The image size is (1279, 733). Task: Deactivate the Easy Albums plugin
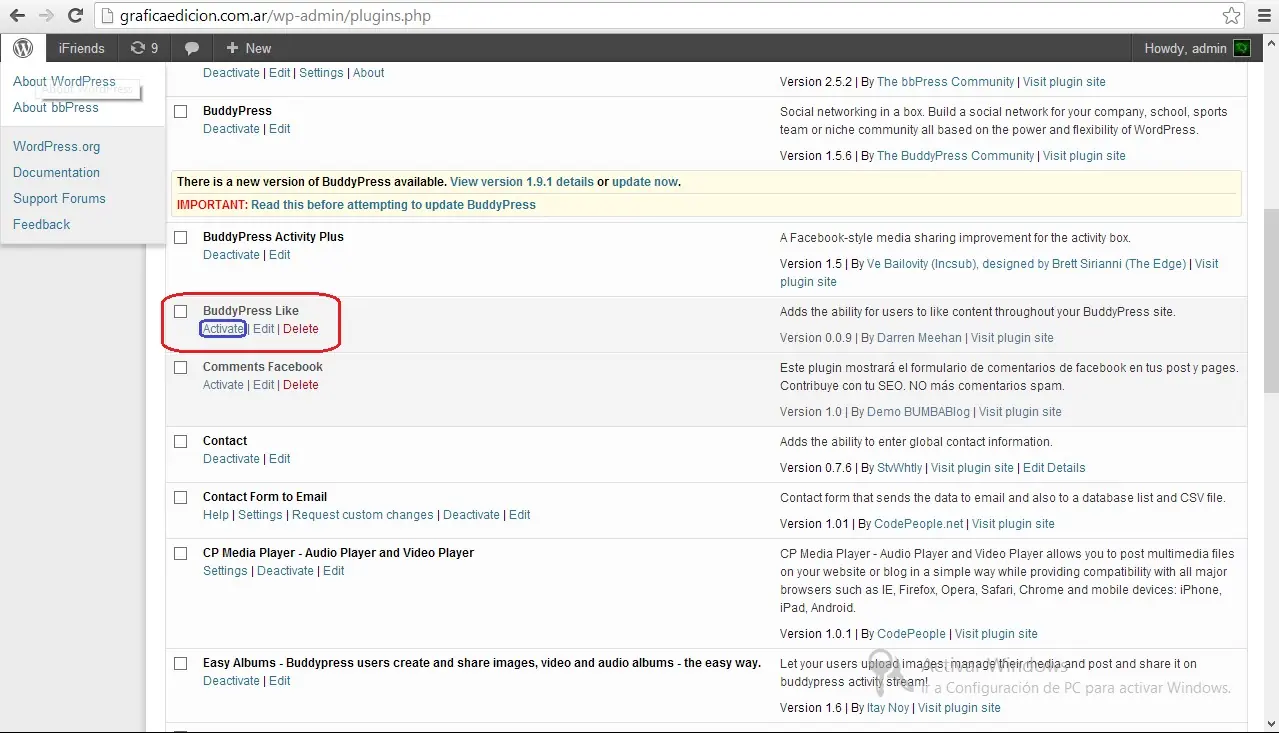231,681
